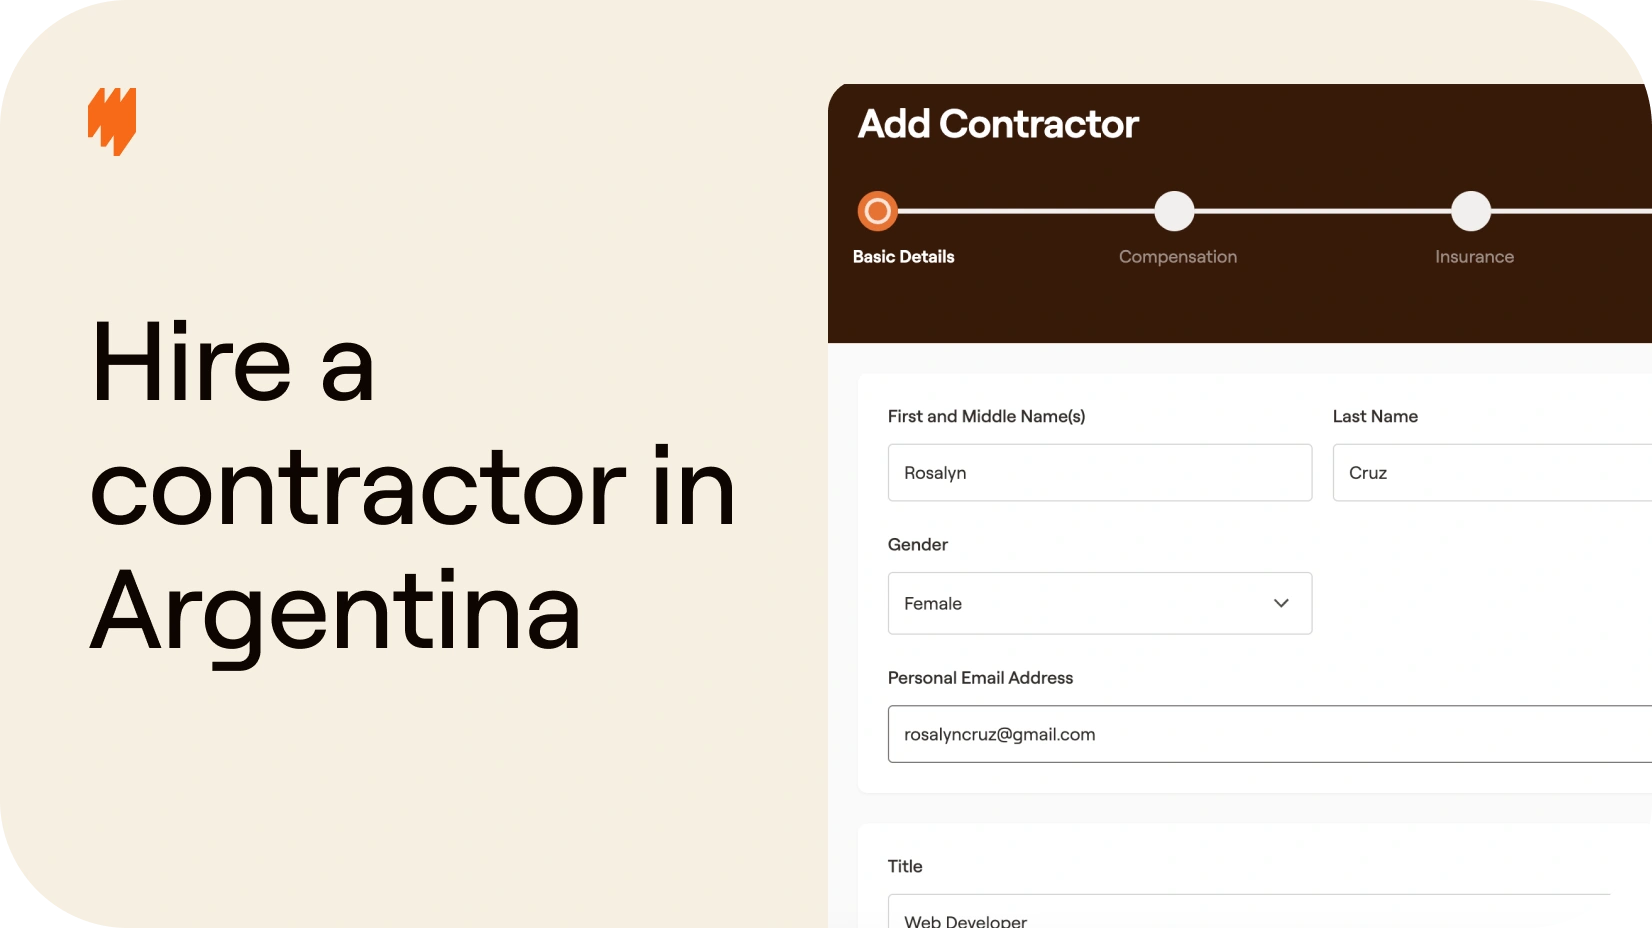The image size is (1652, 928).
Task: Click the Title field with Web Developer
Action: pos(1249,912)
